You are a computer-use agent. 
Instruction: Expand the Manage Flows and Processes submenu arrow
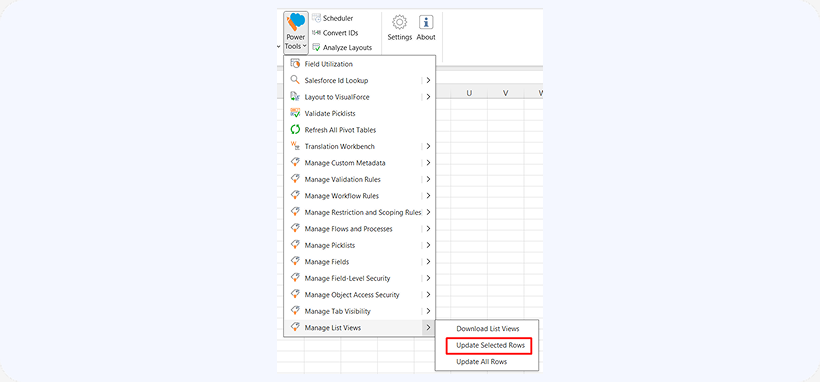[428, 229]
